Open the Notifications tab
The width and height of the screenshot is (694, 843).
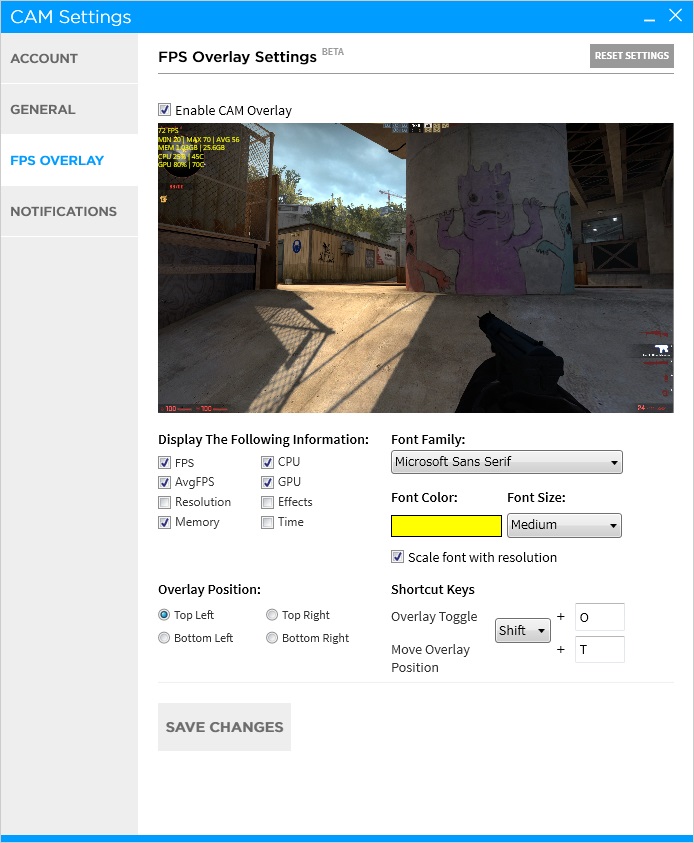pyautogui.click(x=69, y=211)
